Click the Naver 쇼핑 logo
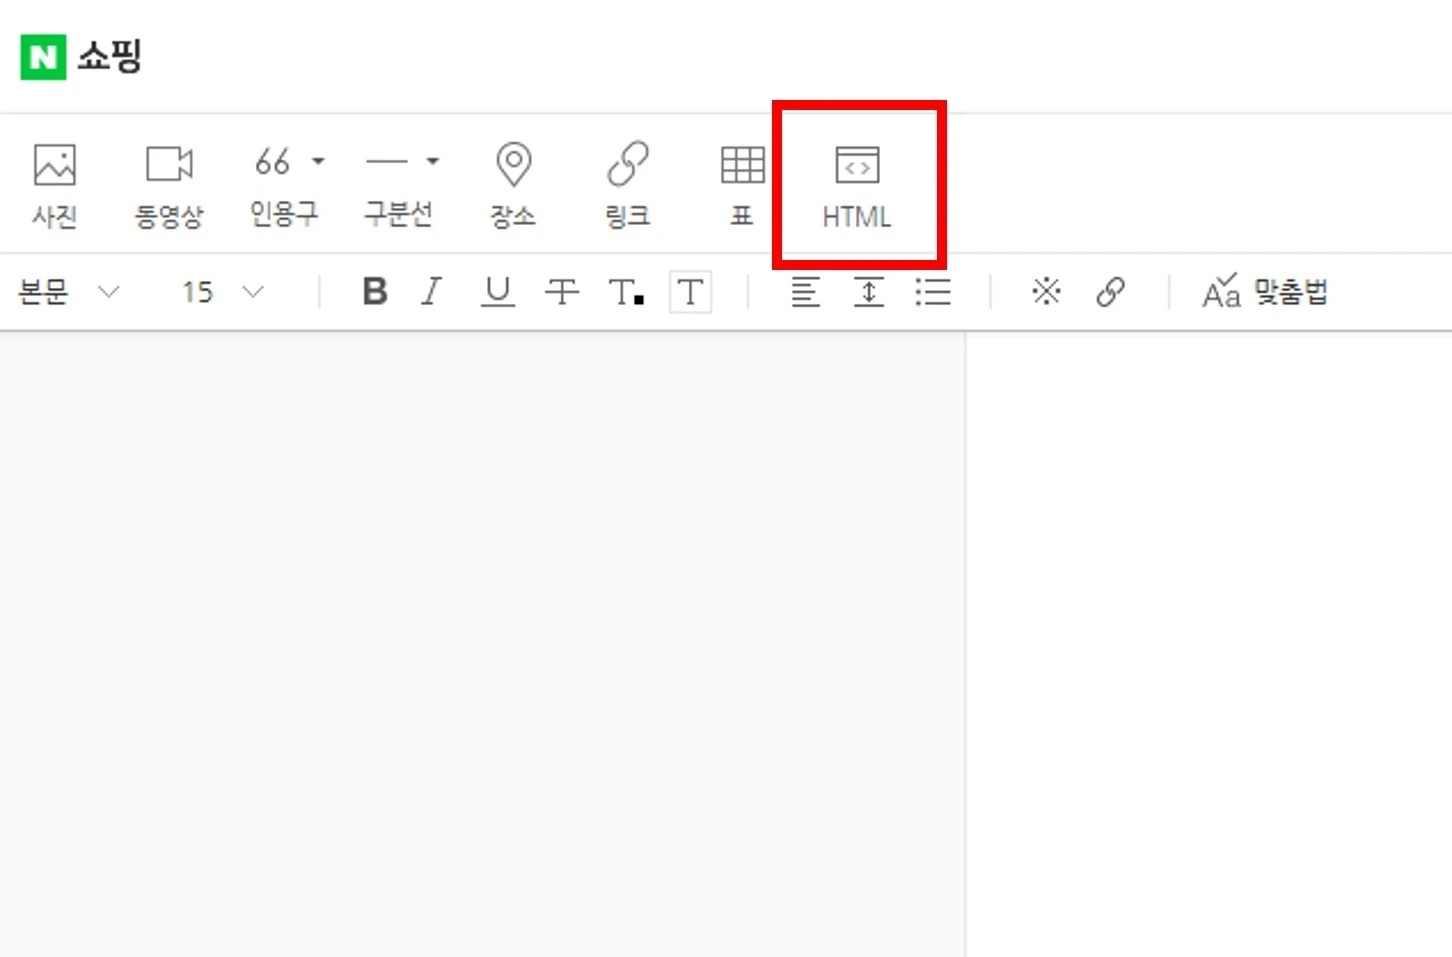The image size is (1452, 957). (81, 56)
